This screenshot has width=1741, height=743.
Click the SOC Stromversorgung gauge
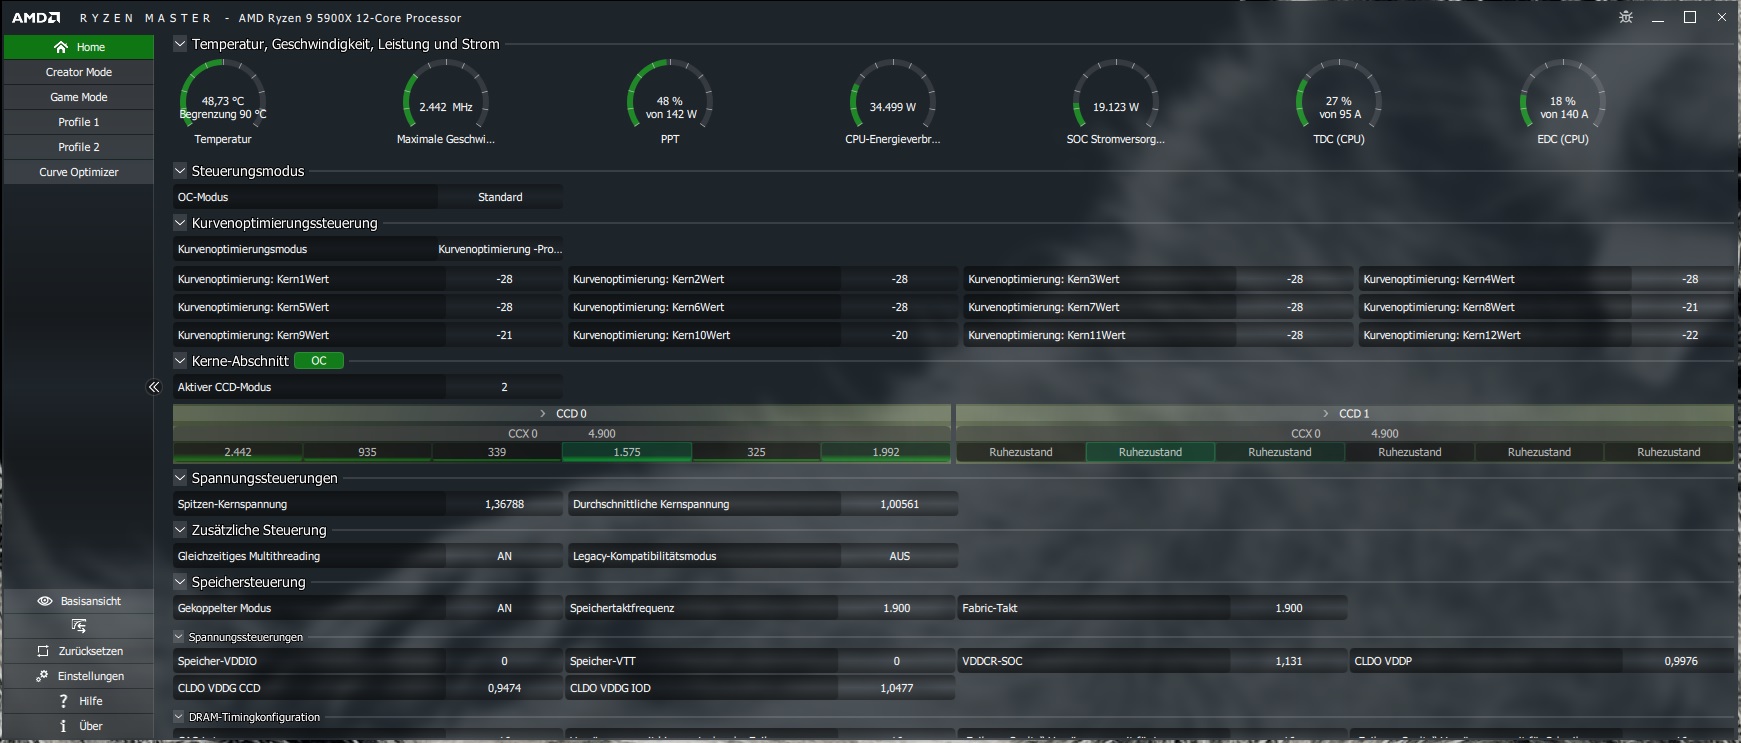pyautogui.click(x=1116, y=102)
